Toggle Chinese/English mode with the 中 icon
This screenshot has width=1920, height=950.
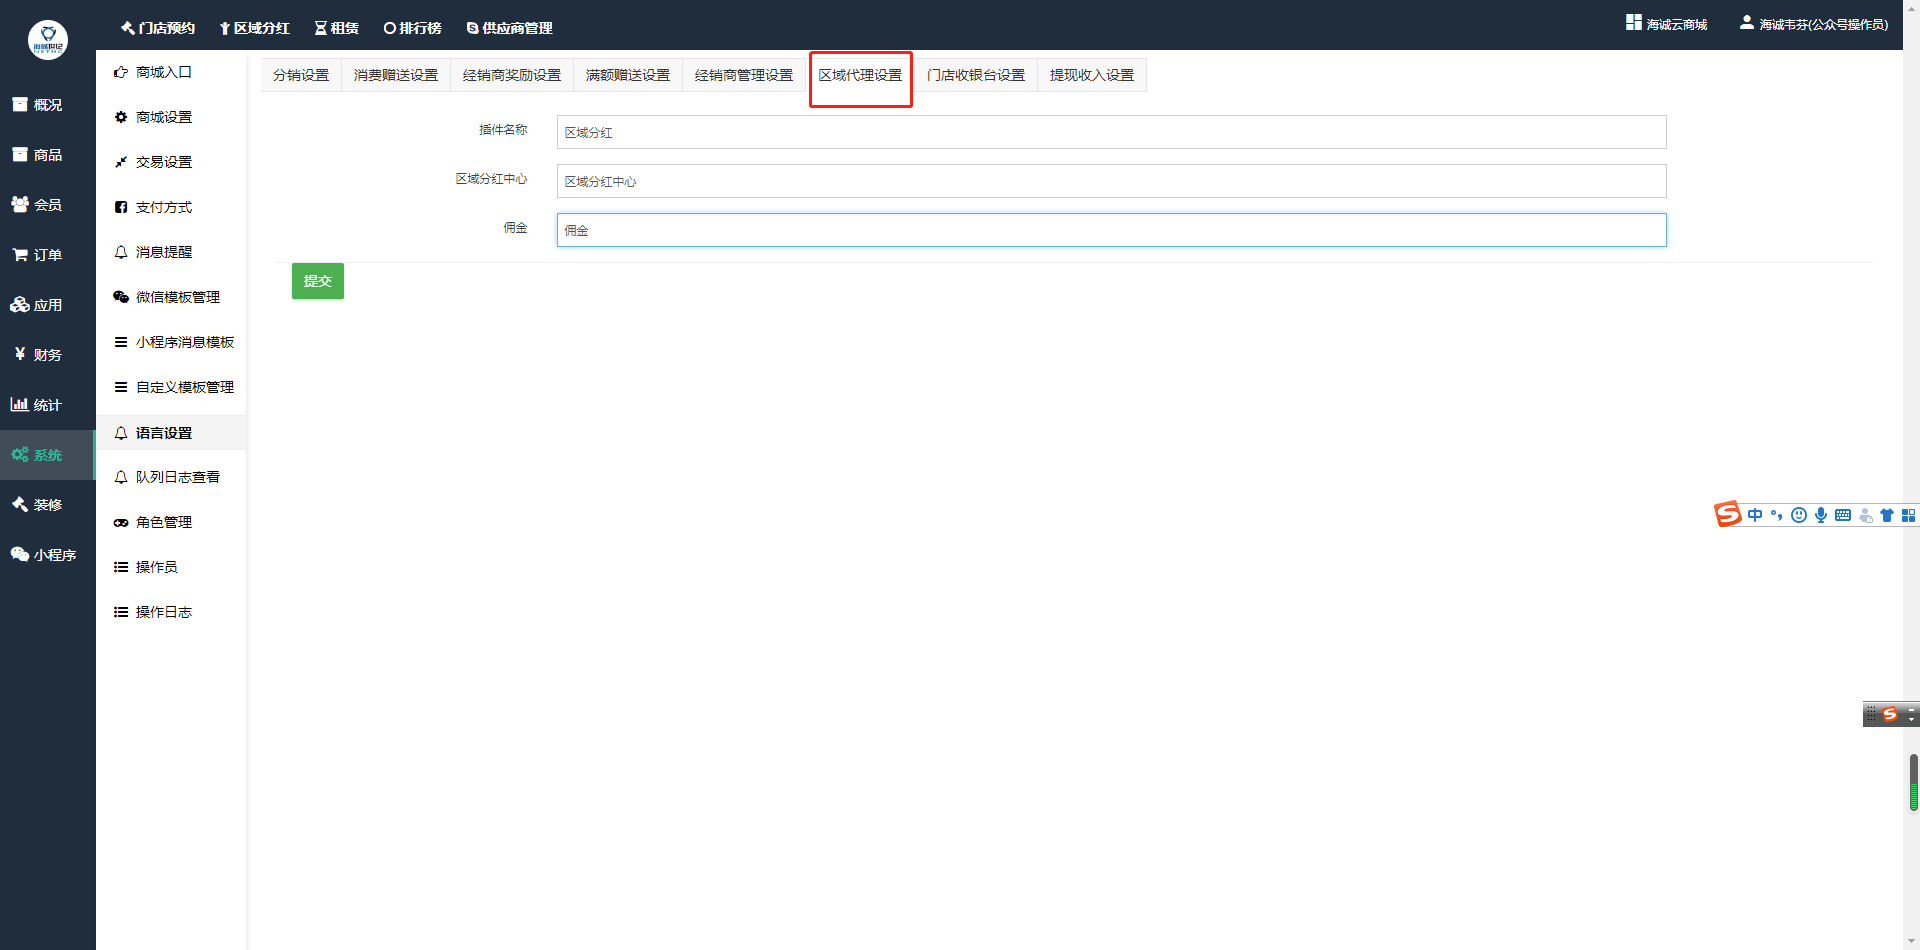[1755, 515]
